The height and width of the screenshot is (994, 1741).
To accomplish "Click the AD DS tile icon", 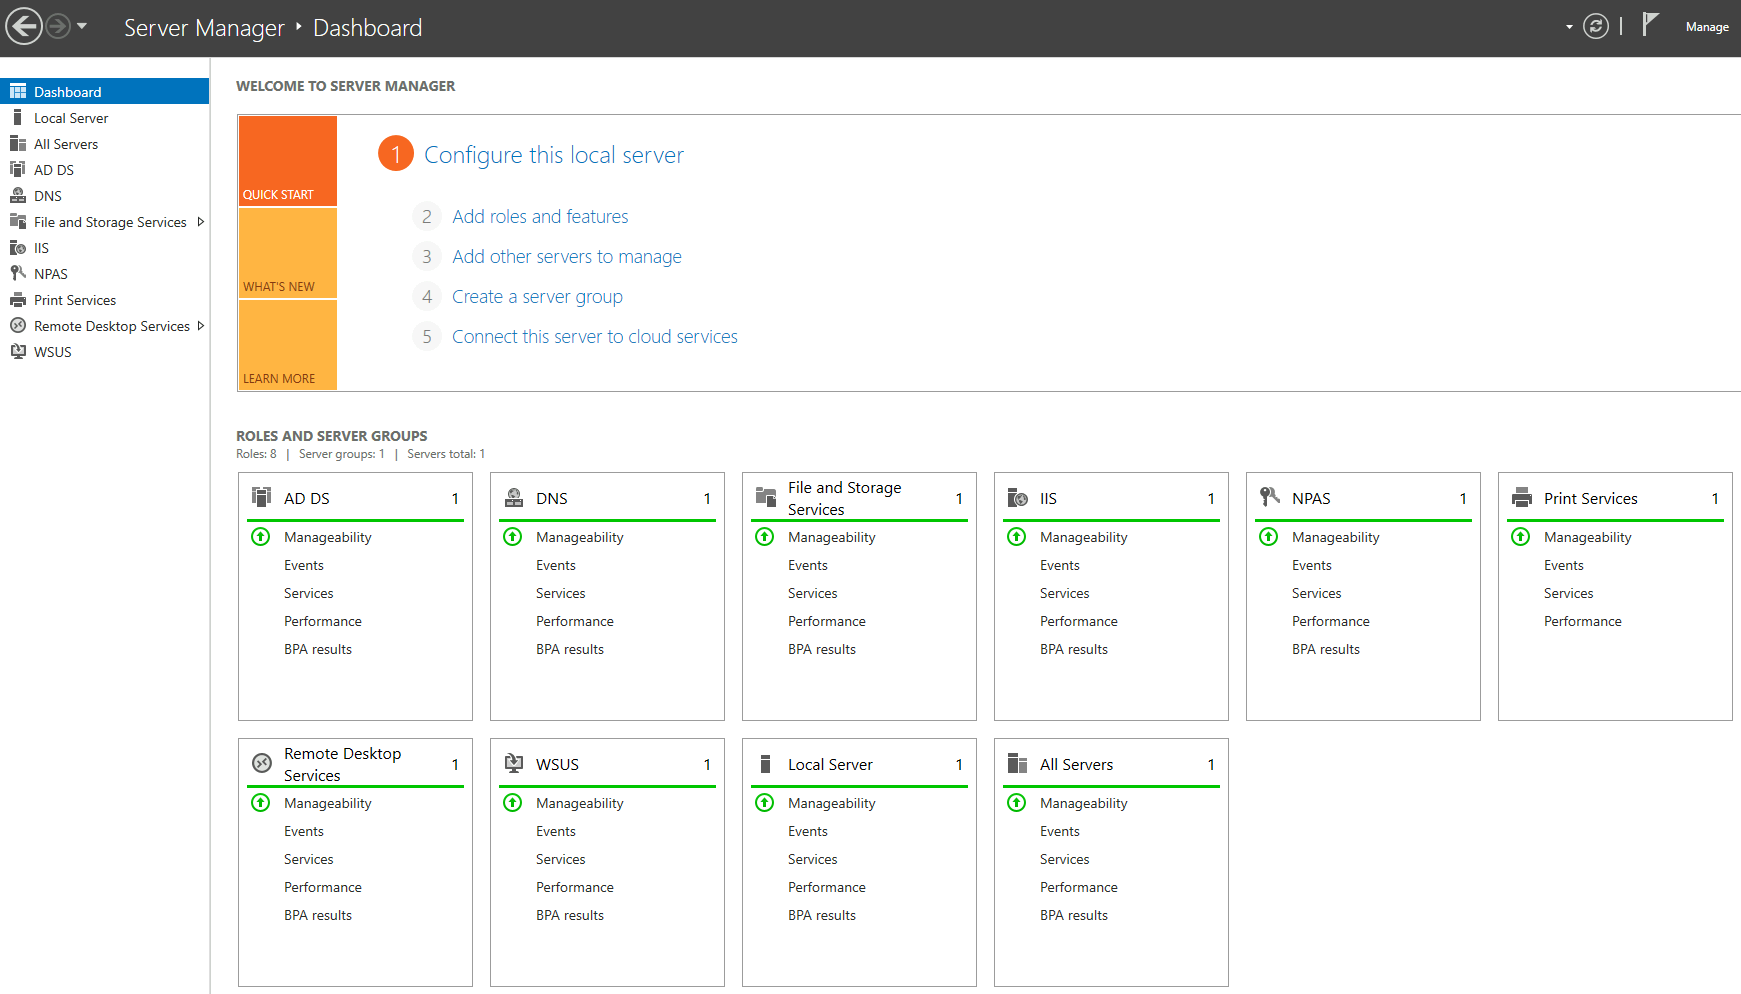I will click(262, 497).
